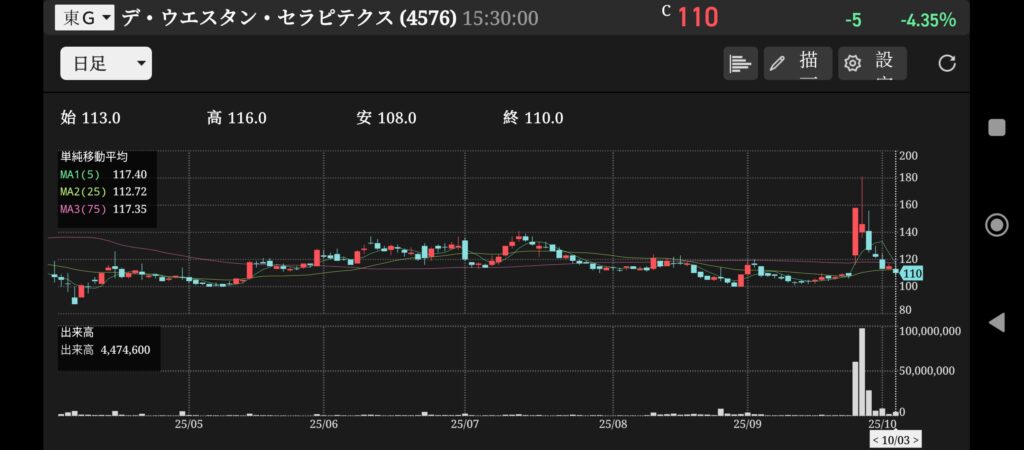Click the 10/03 date selector label
The width and height of the screenshot is (1024, 450).
coord(895,439)
